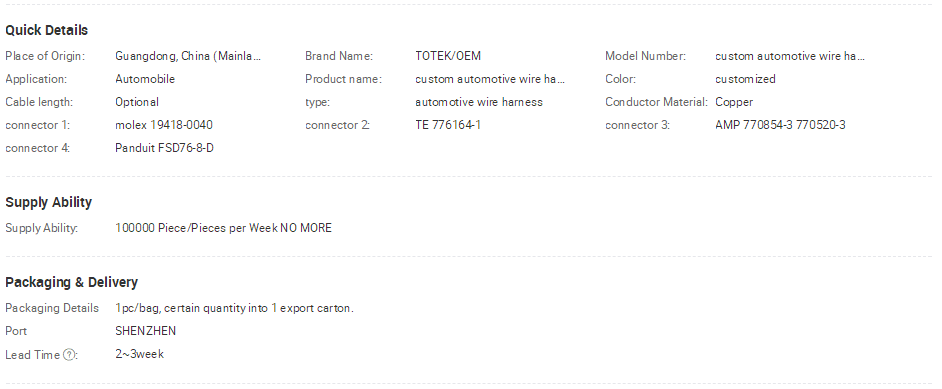Click the type value automotive wire harness
Image resolution: width=942 pixels, height=389 pixels.
[x=479, y=102]
